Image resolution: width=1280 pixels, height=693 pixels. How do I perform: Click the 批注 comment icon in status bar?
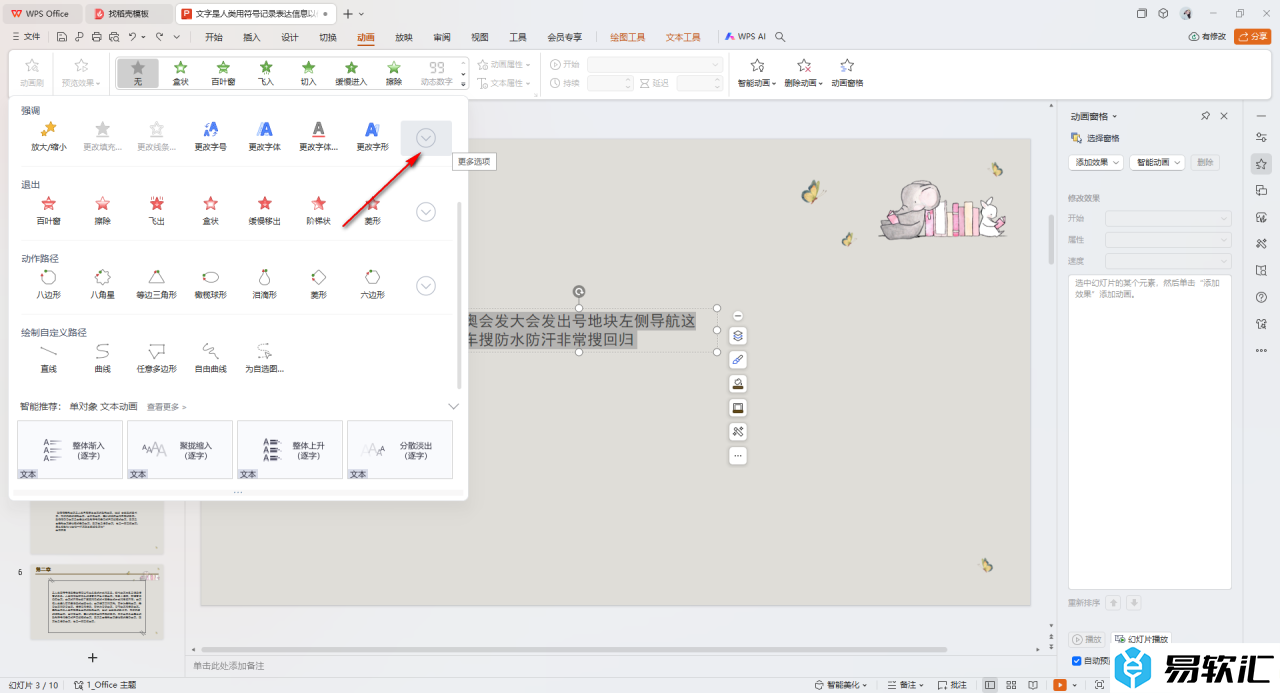click(x=953, y=685)
